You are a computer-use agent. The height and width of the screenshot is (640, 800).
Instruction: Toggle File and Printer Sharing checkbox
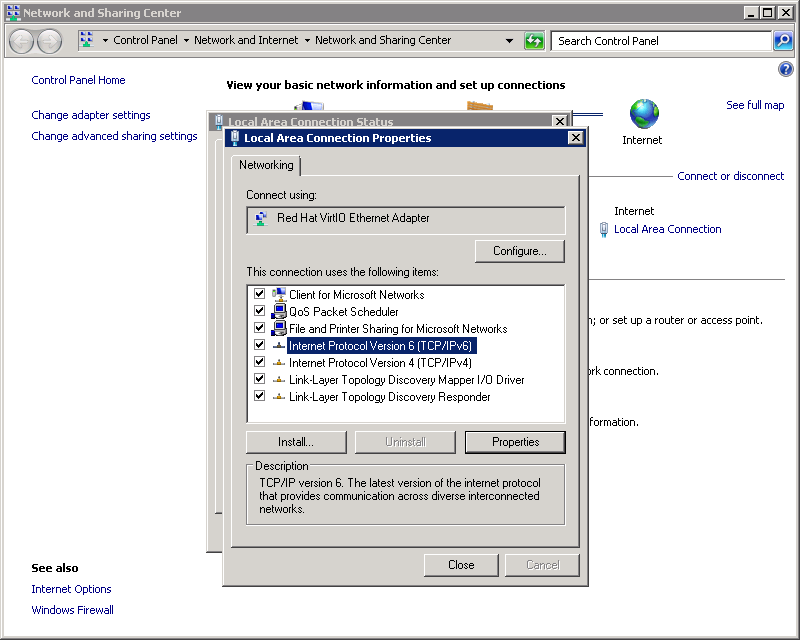pyautogui.click(x=260, y=328)
